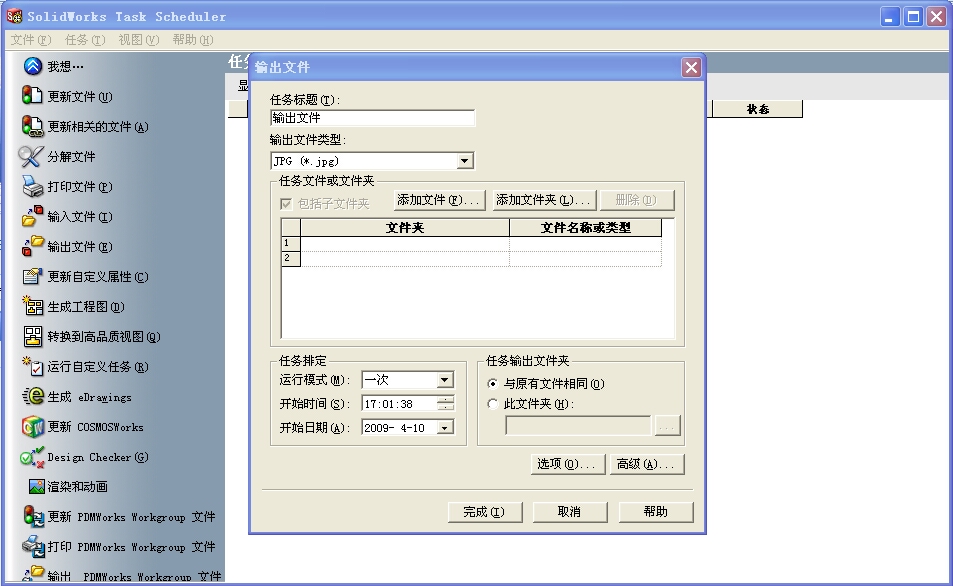Expand the 运行模式 一次 dropdown

[x=445, y=380]
